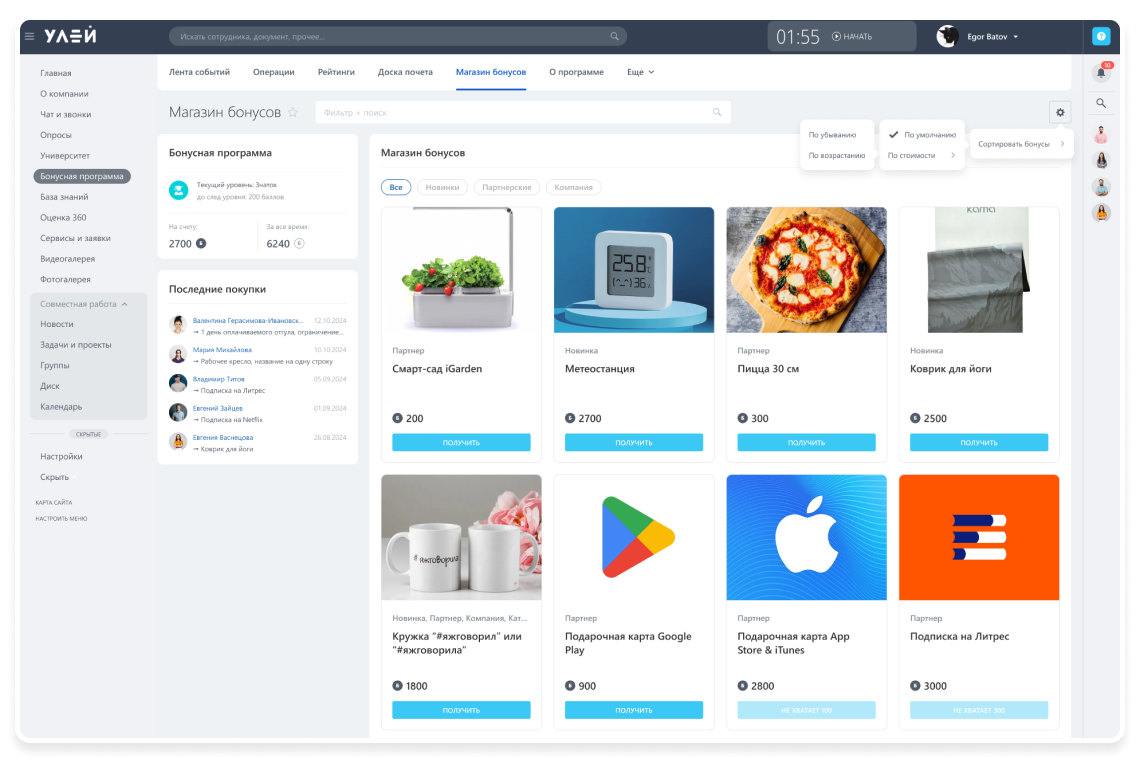
Task: Open Владимир Титов avatar in purchases
Action: point(178,383)
